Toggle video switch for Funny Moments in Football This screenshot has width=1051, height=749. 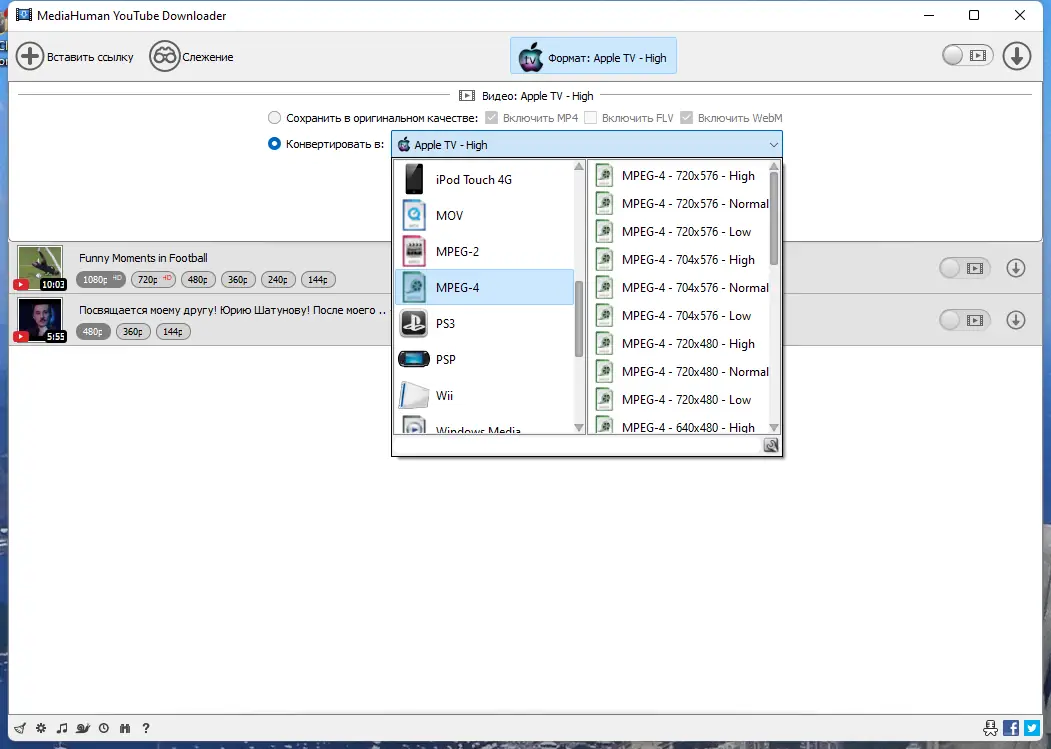click(964, 268)
